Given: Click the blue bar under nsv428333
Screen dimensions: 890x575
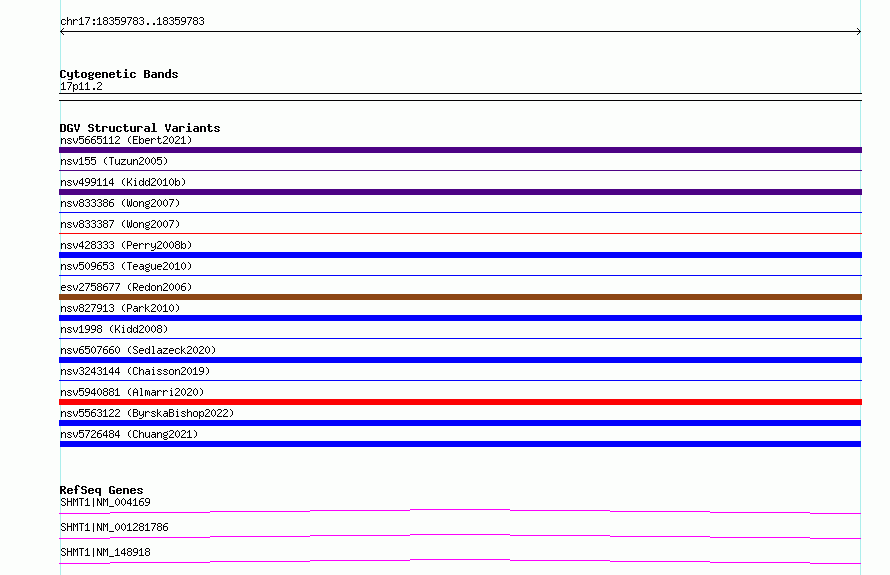Looking at the screenshot, I should 460,255.
